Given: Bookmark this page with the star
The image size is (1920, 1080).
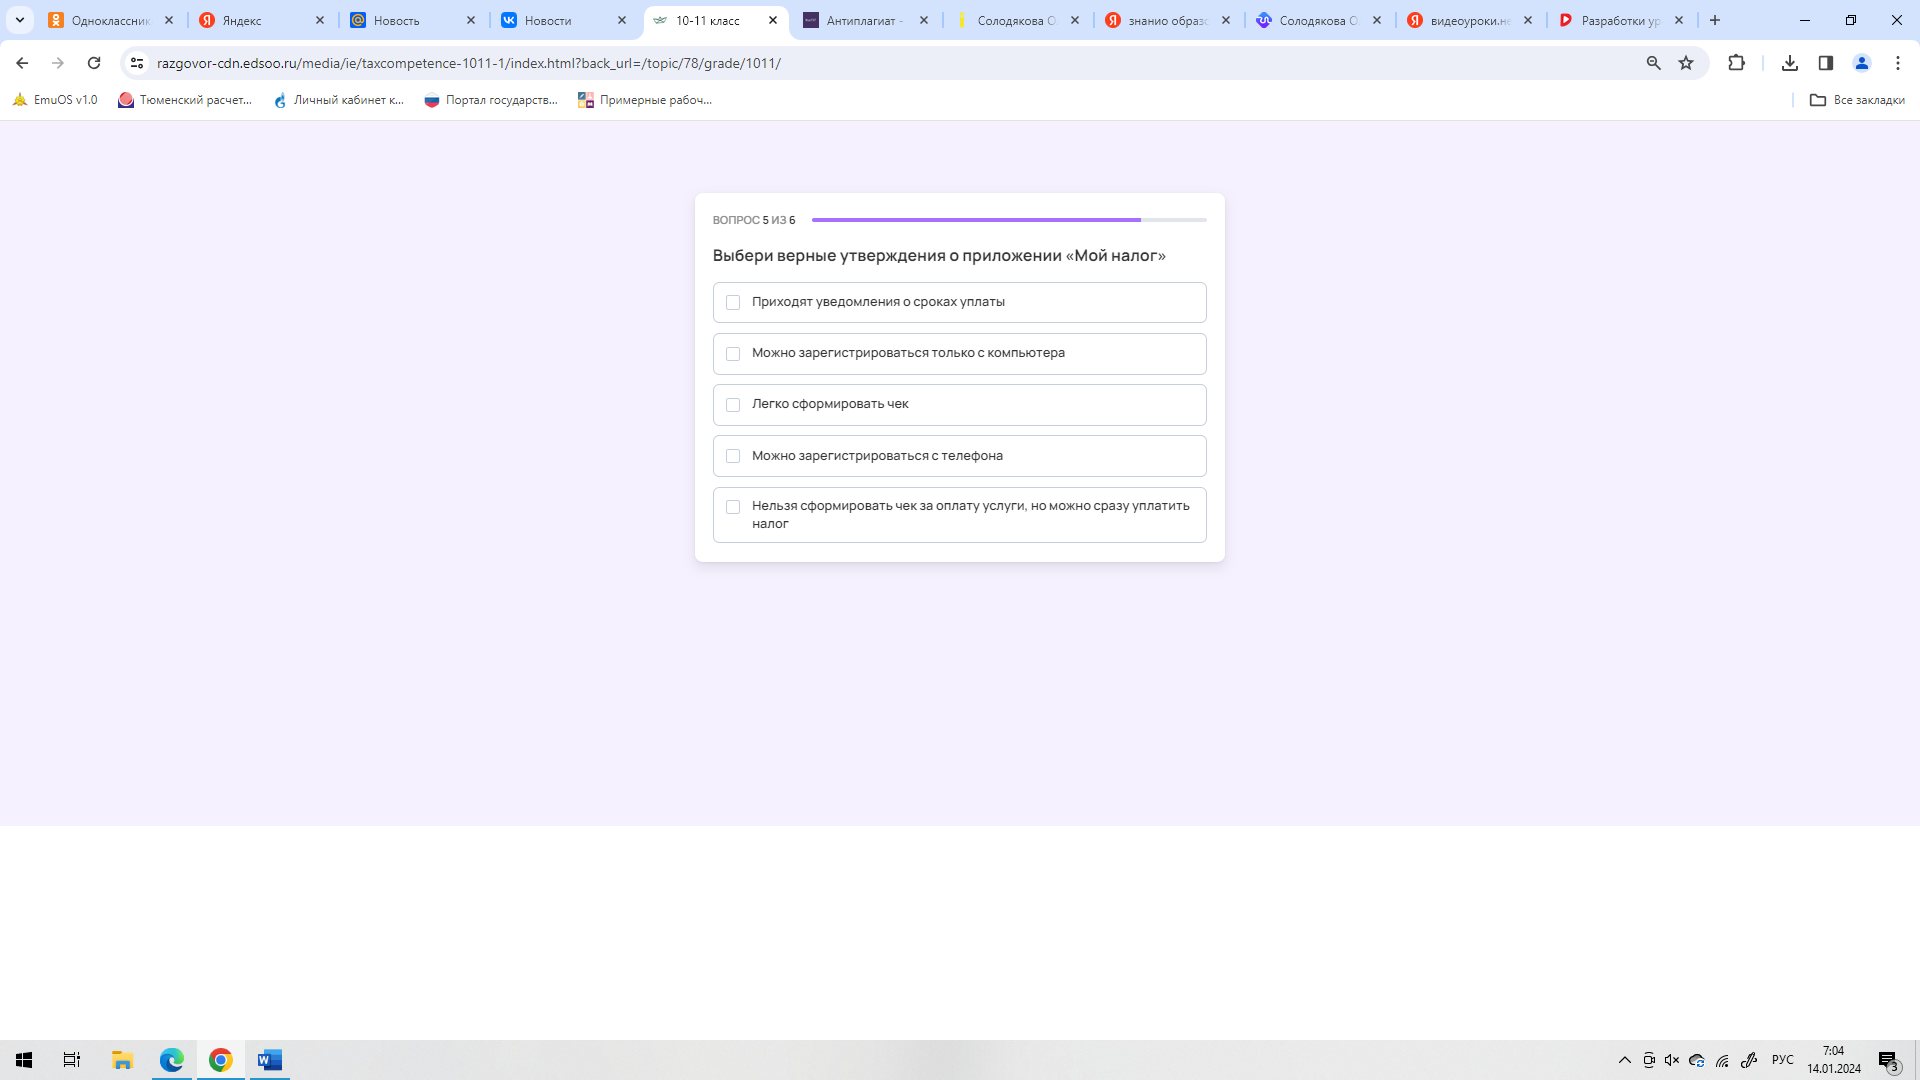Looking at the screenshot, I should coord(1686,63).
